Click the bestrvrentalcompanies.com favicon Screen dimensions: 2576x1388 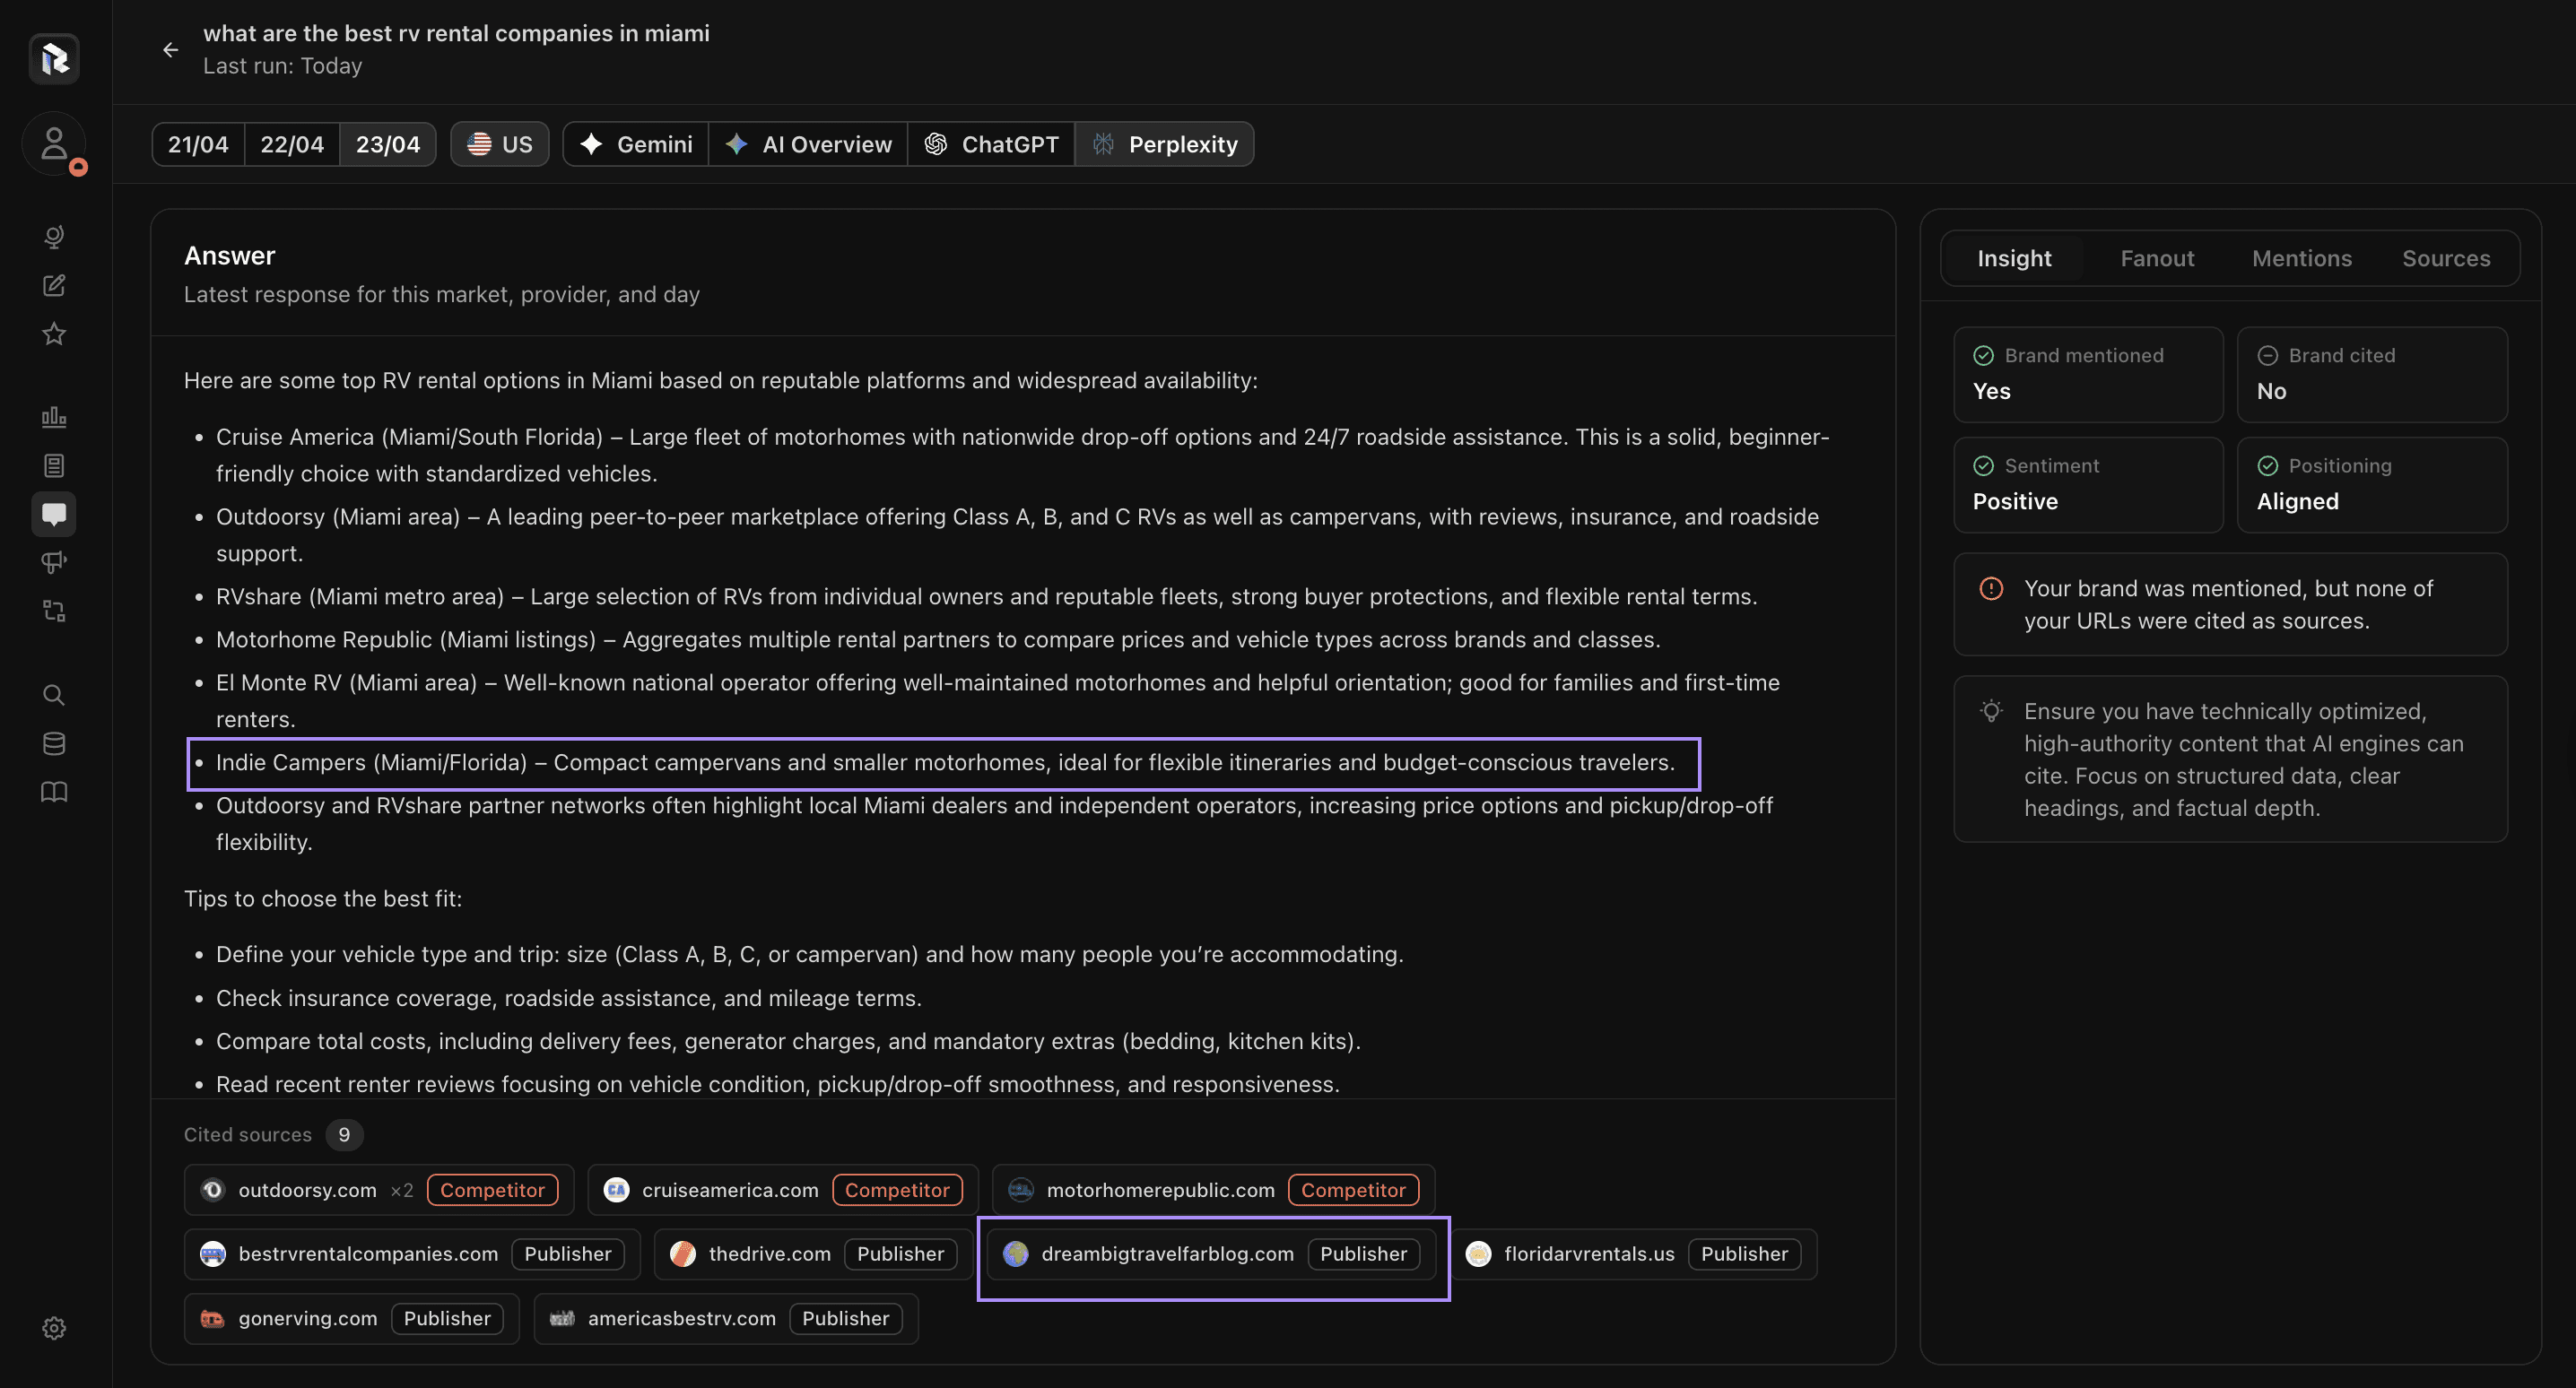212,1254
